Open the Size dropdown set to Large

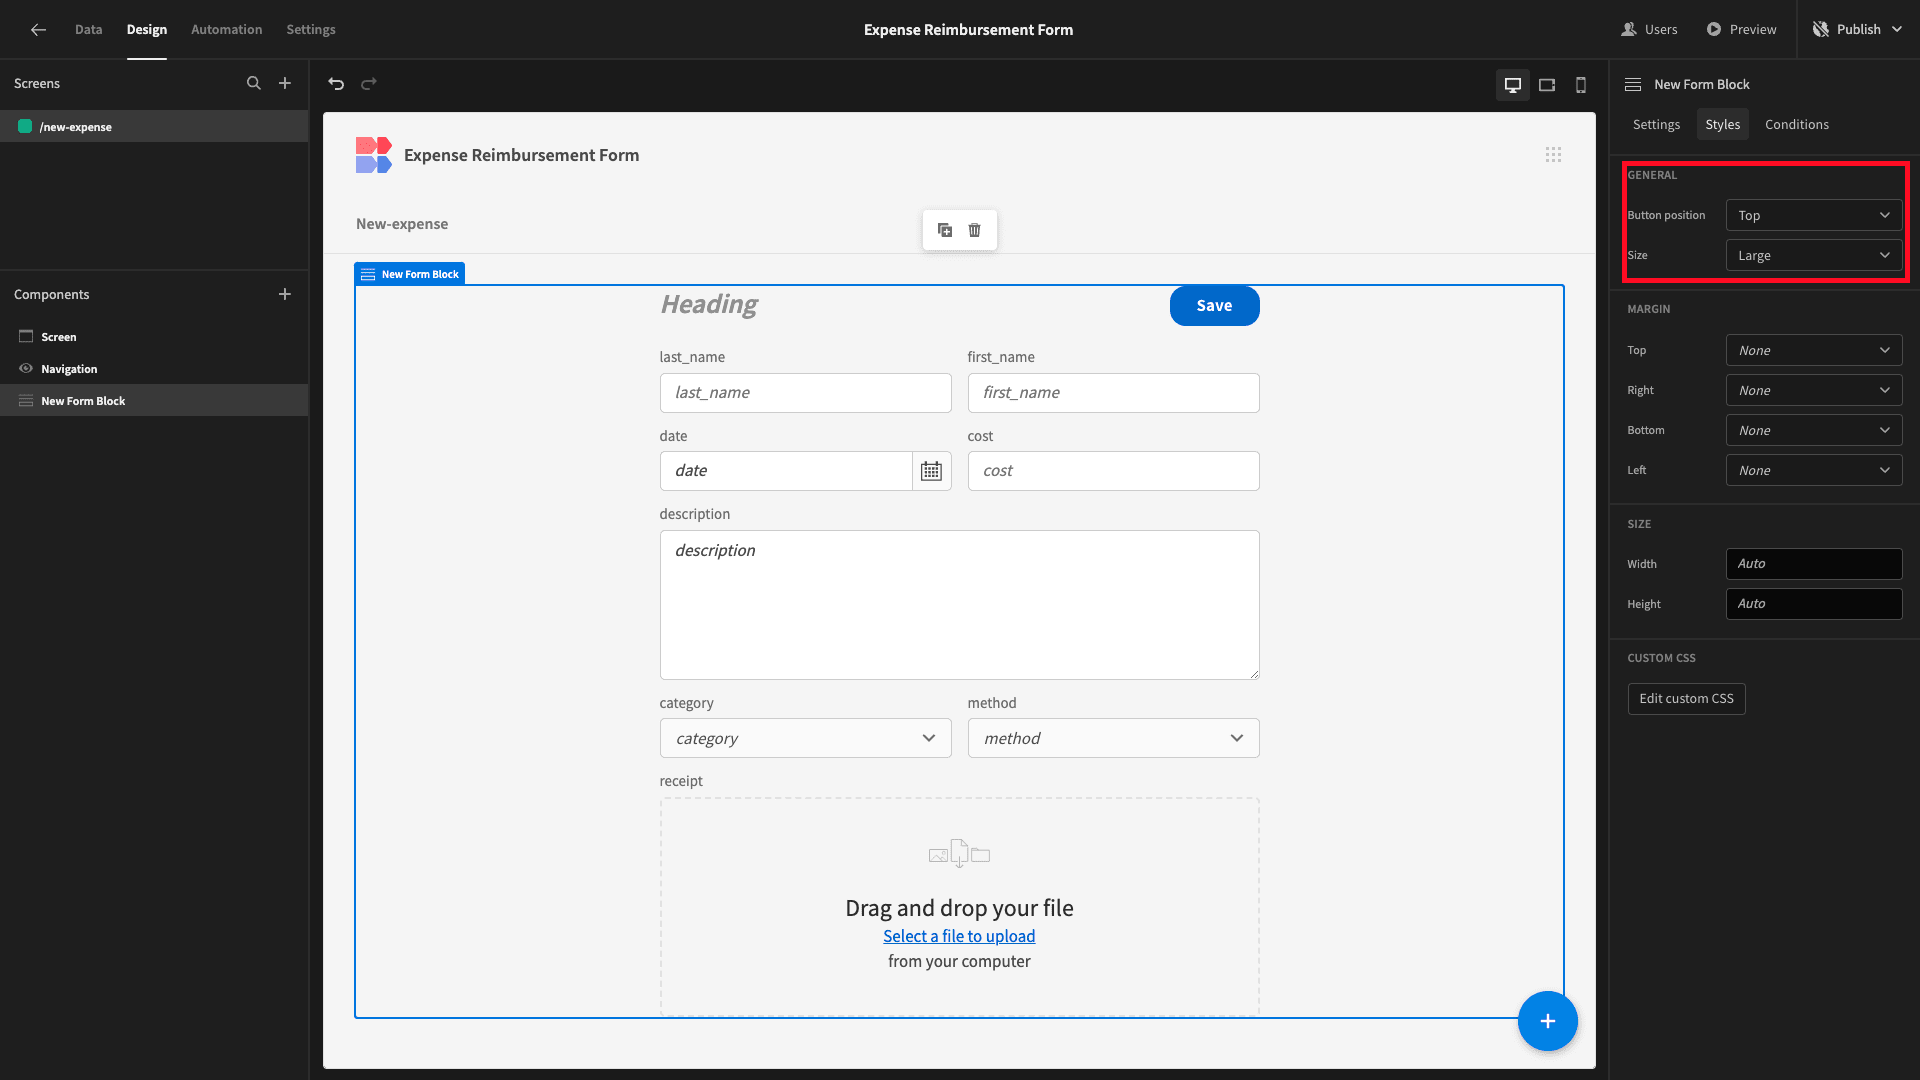1814,255
